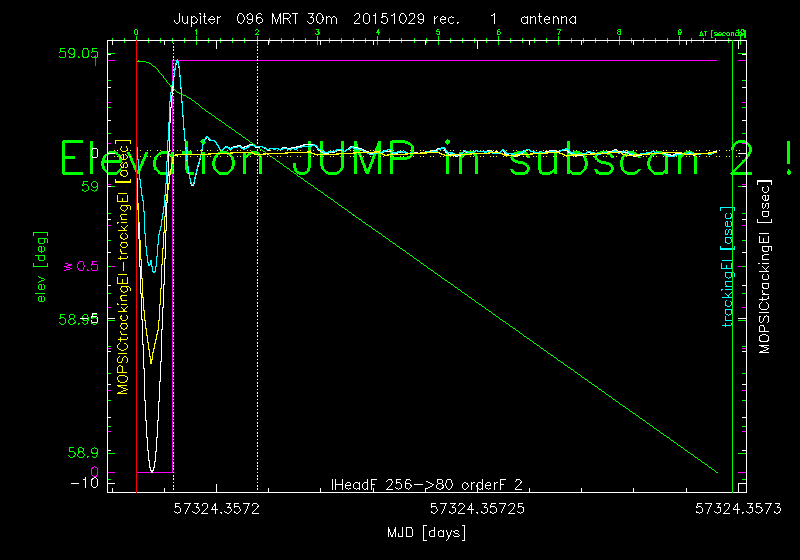Screen dimensions: 800x560
Task: Click the lowest point of the yellow curve
Action: click(151, 362)
